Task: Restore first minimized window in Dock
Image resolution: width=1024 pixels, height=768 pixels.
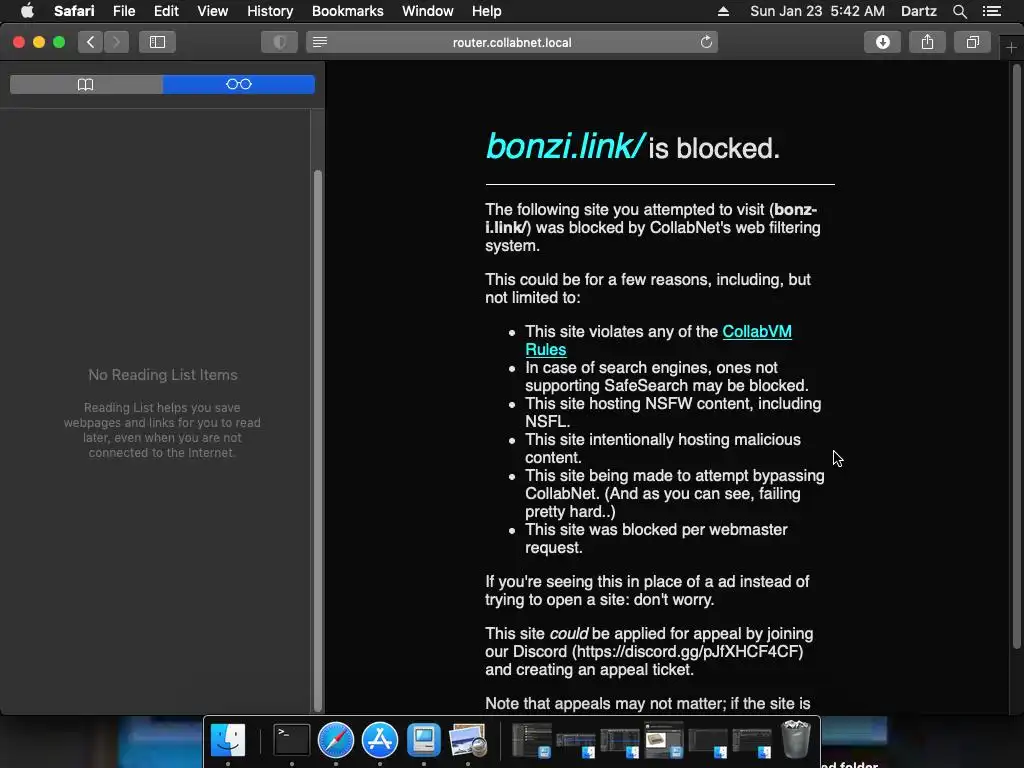Action: click(x=532, y=740)
